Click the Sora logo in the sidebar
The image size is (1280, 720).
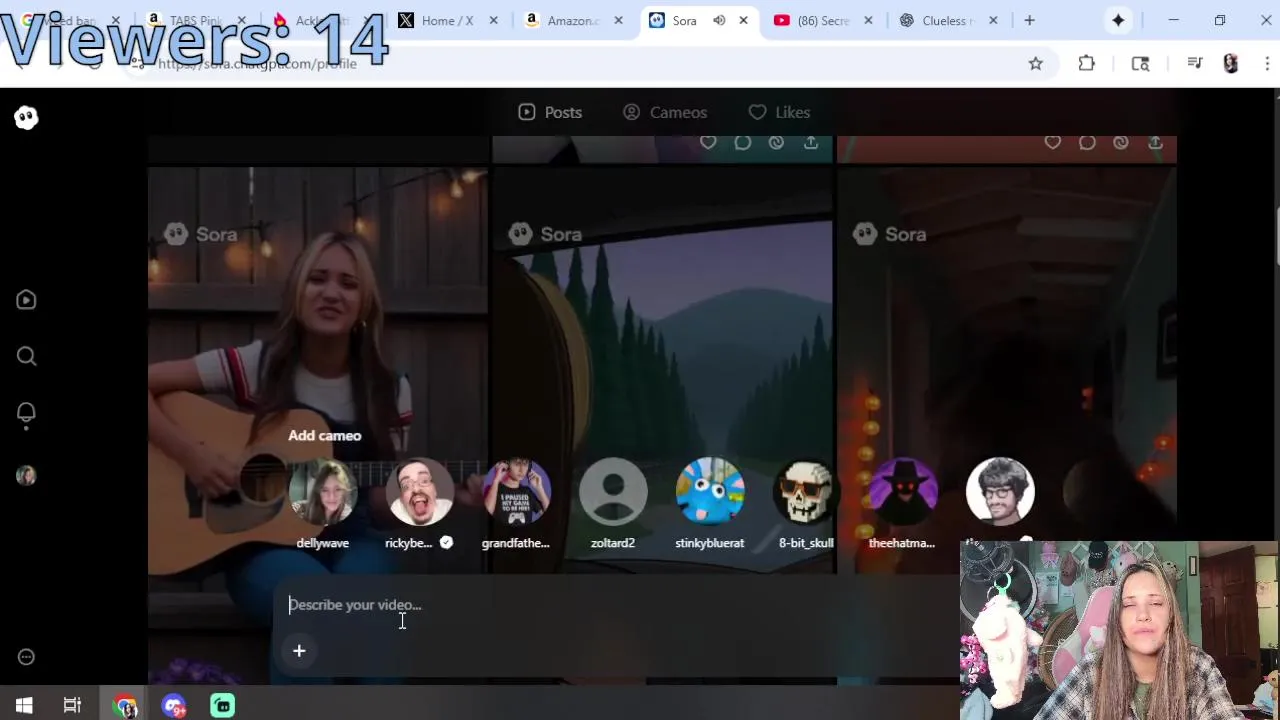point(26,118)
